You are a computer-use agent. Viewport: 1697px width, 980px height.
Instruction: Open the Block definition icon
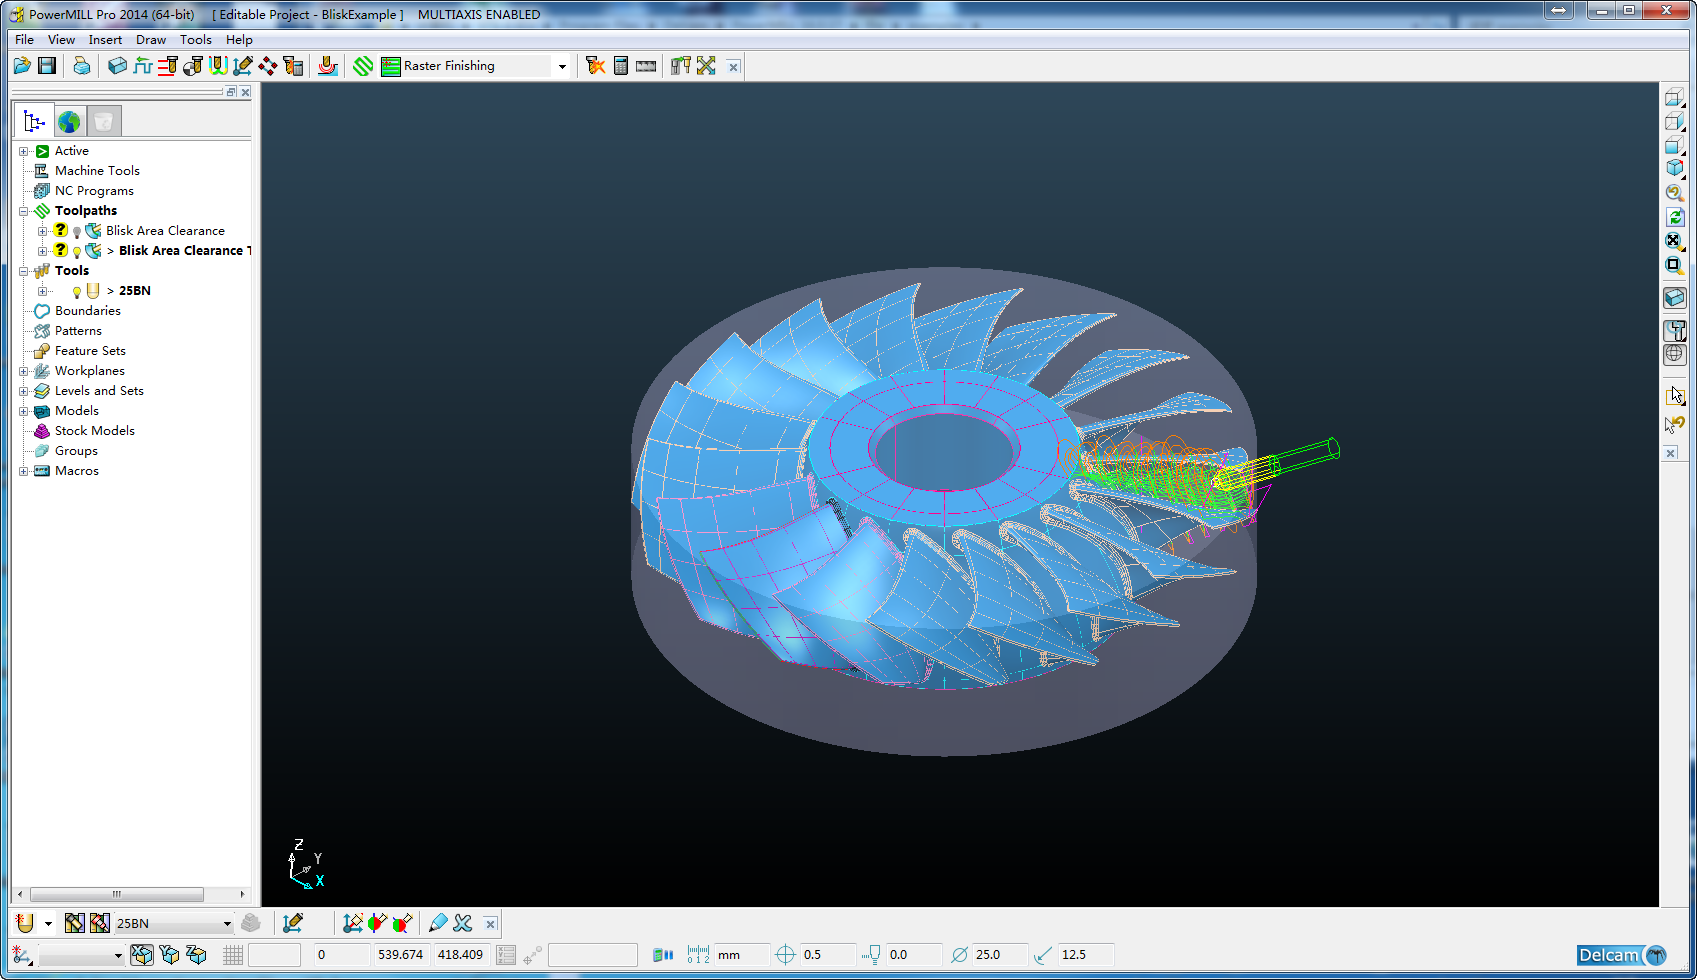click(x=118, y=66)
